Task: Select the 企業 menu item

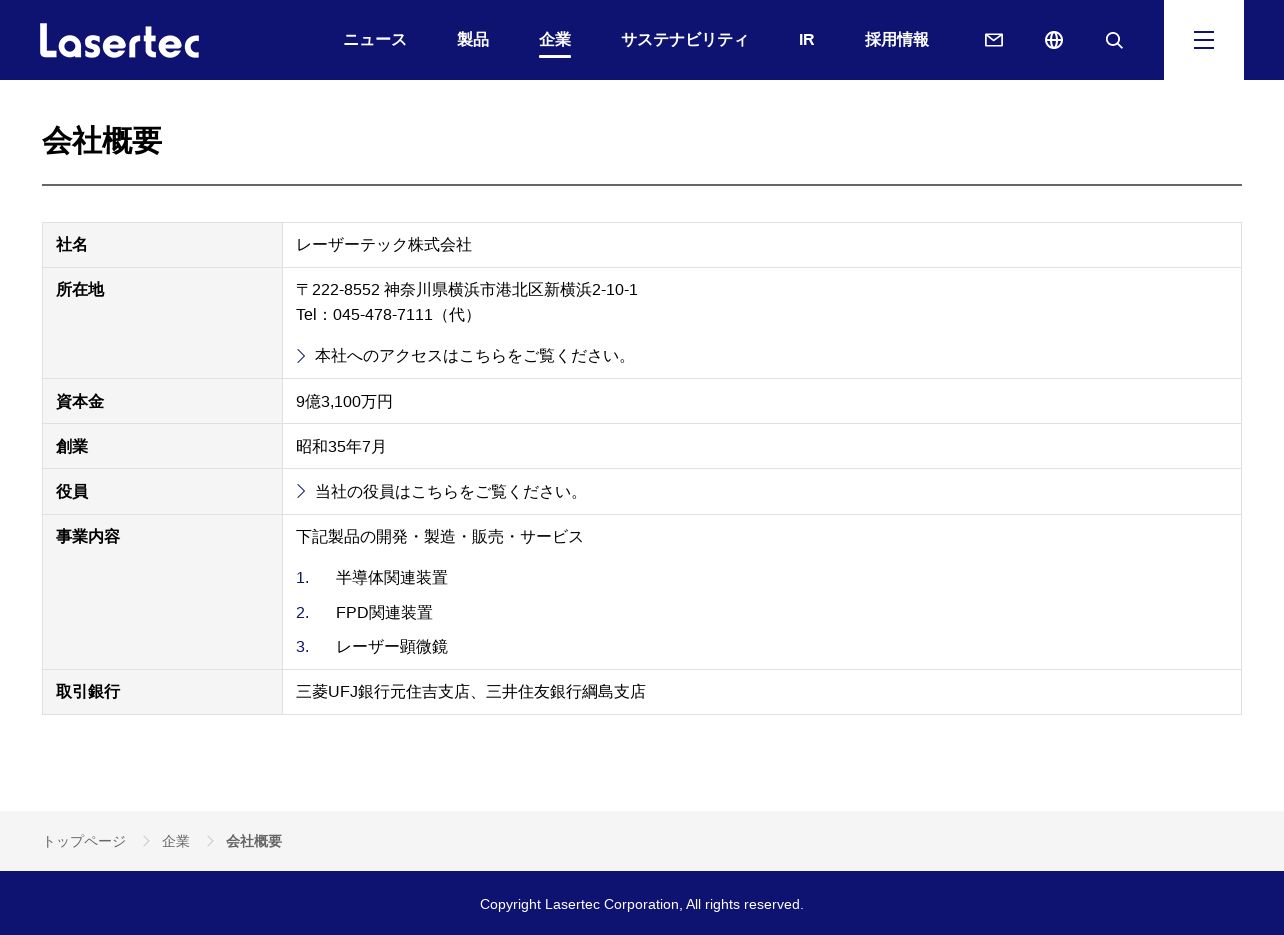Action: coord(555,40)
